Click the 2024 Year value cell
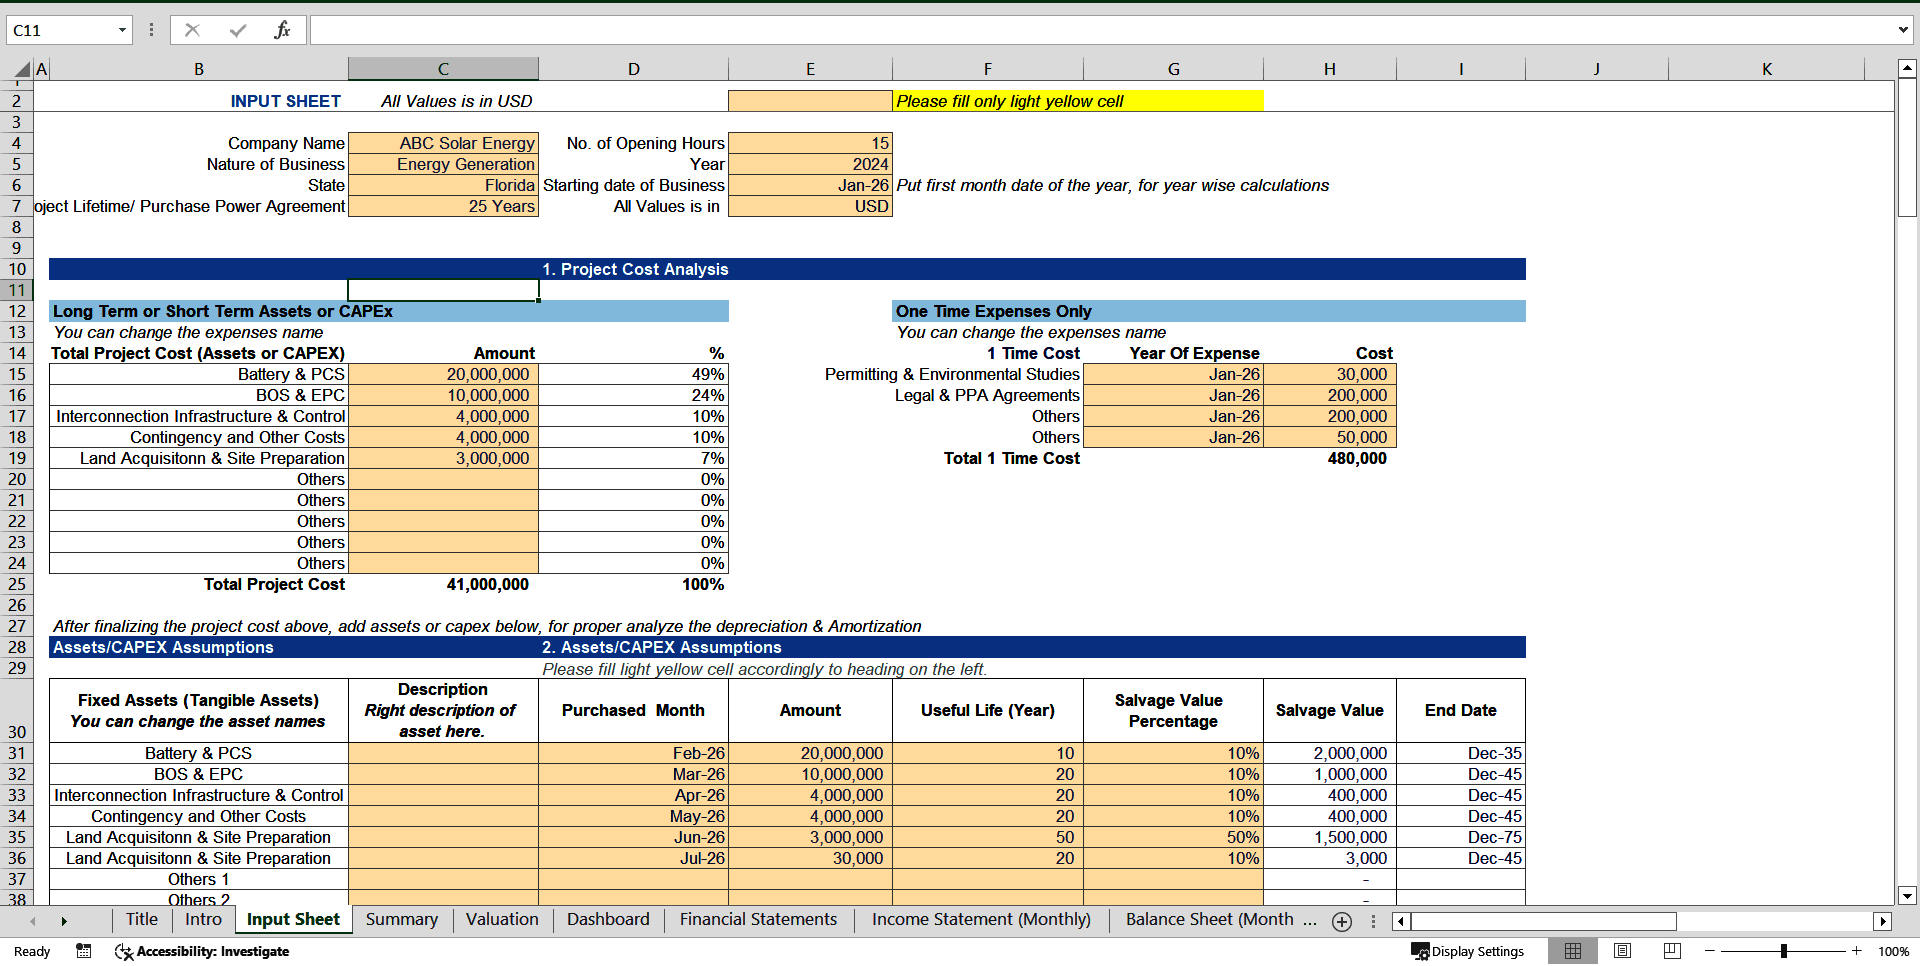The image size is (1920, 966). tap(810, 164)
